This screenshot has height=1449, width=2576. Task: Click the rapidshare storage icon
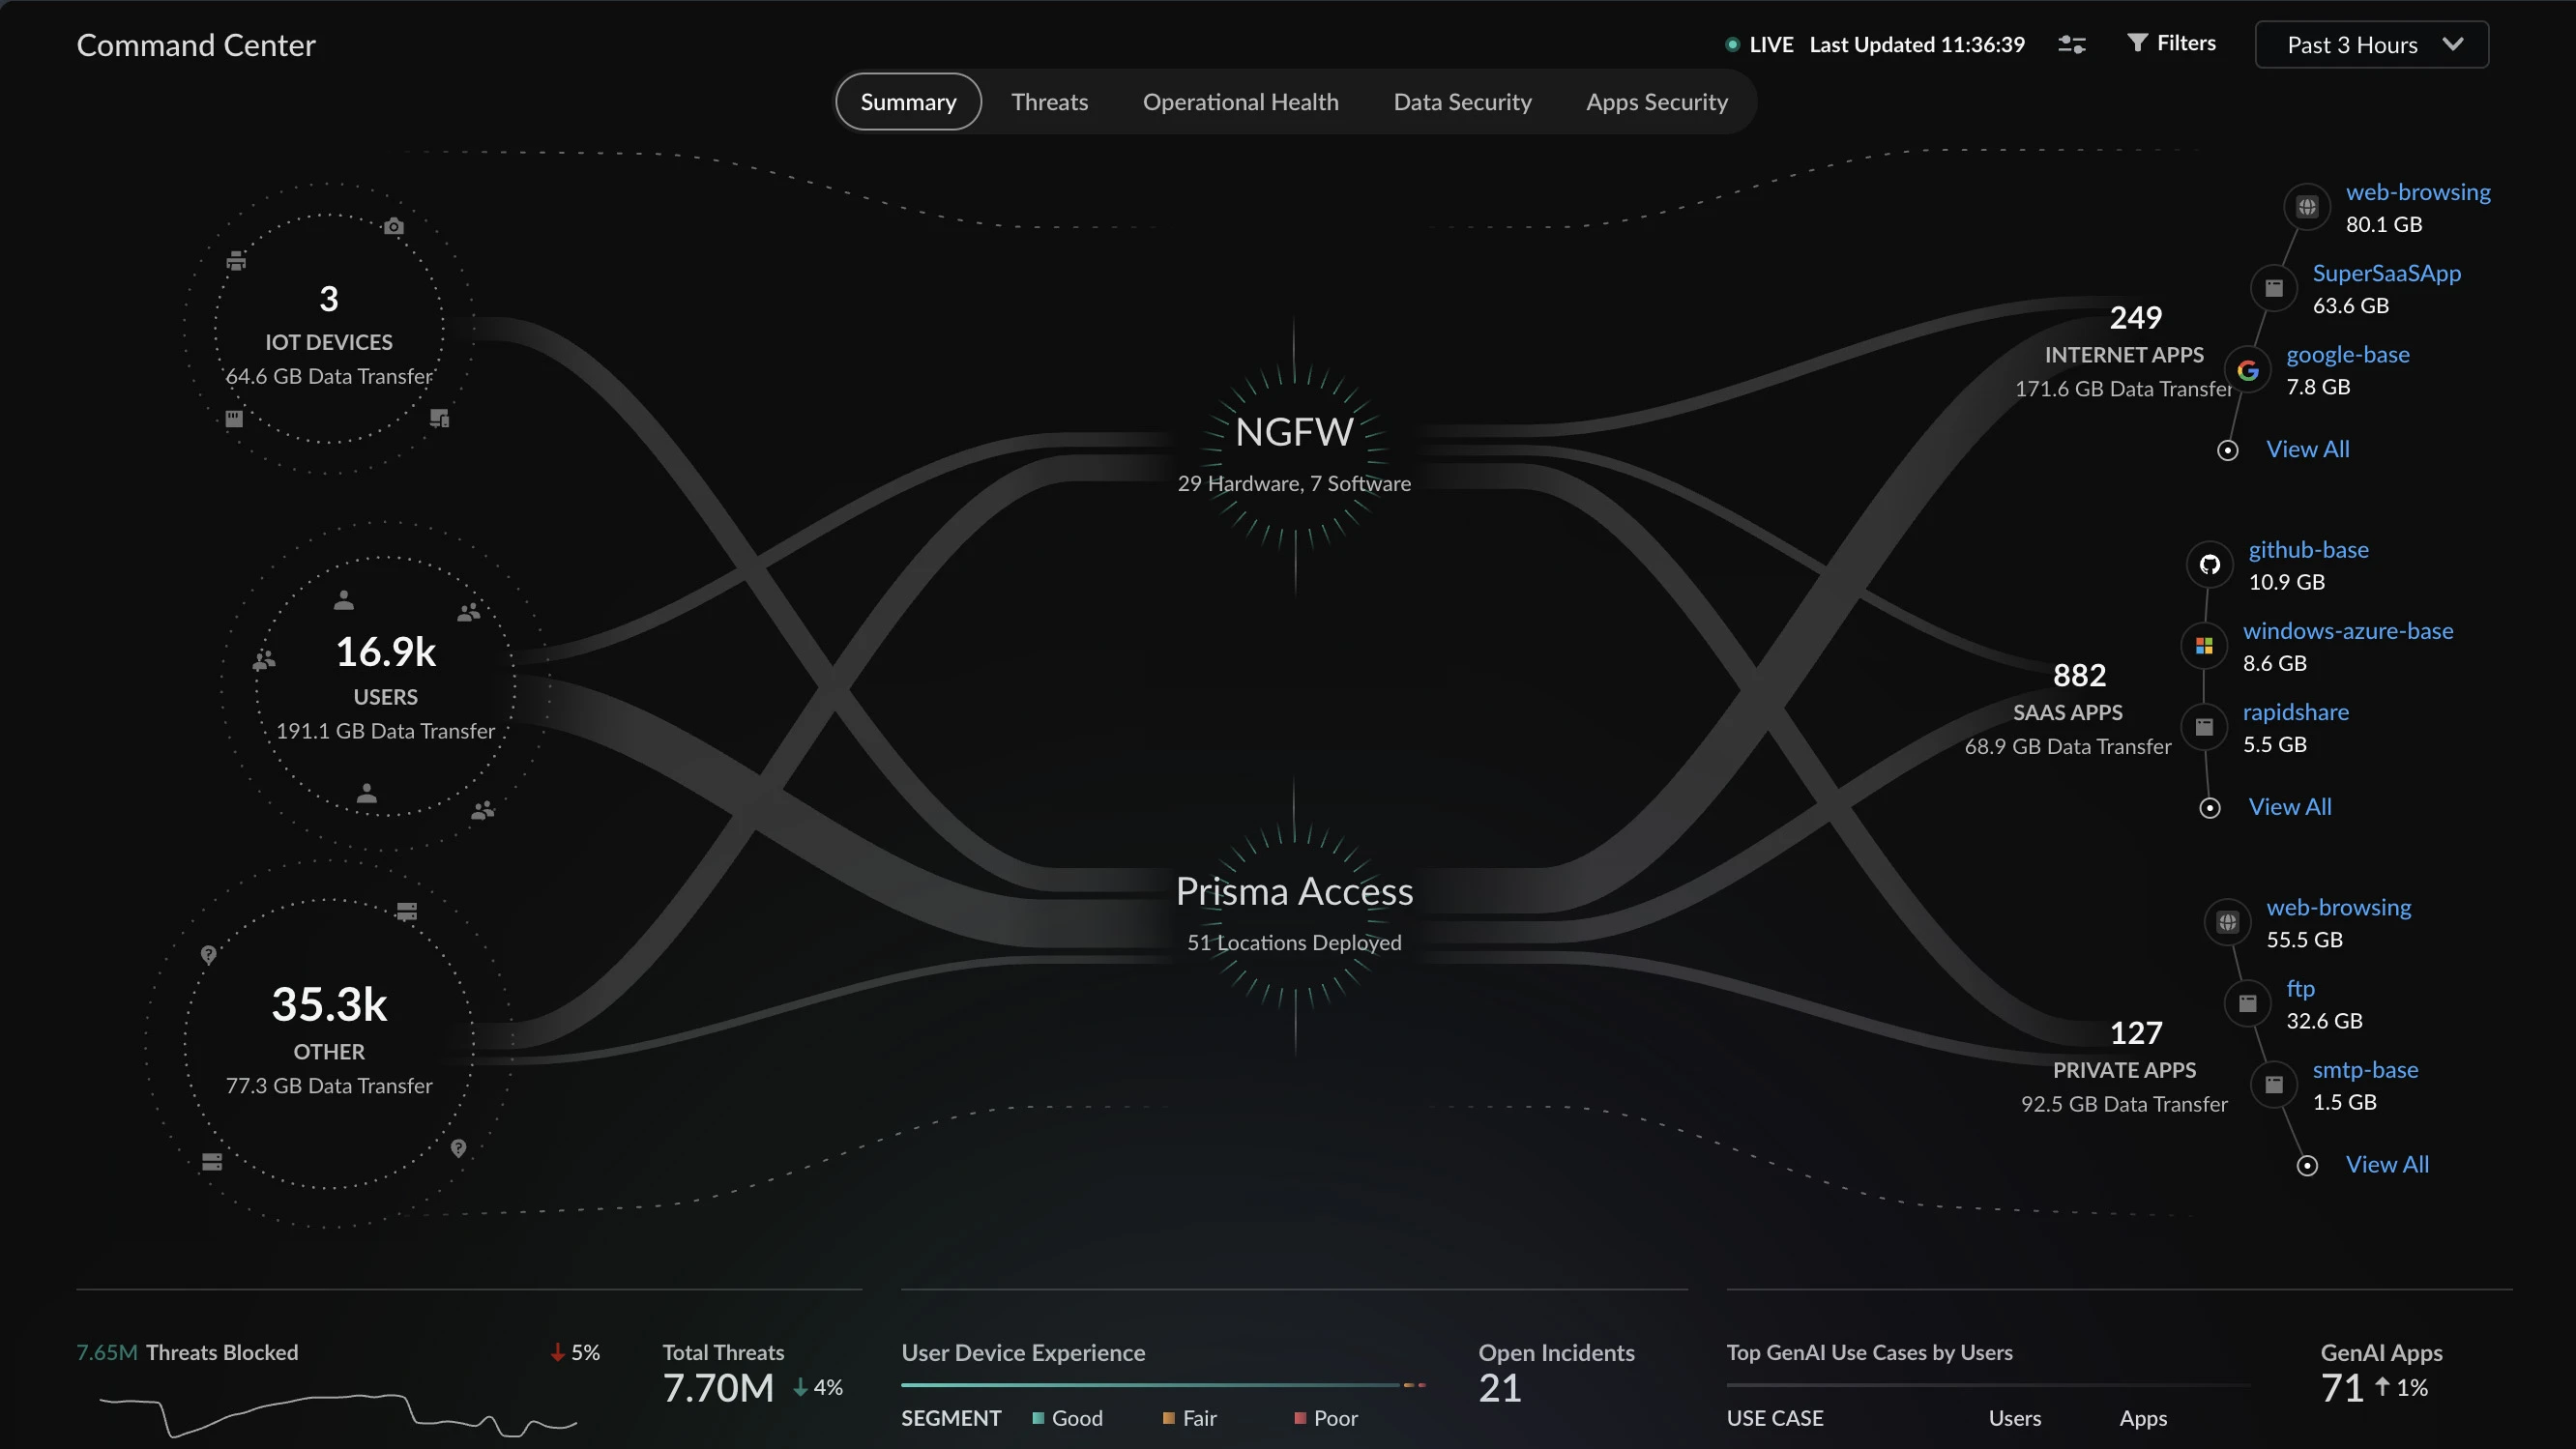(x=2204, y=727)
